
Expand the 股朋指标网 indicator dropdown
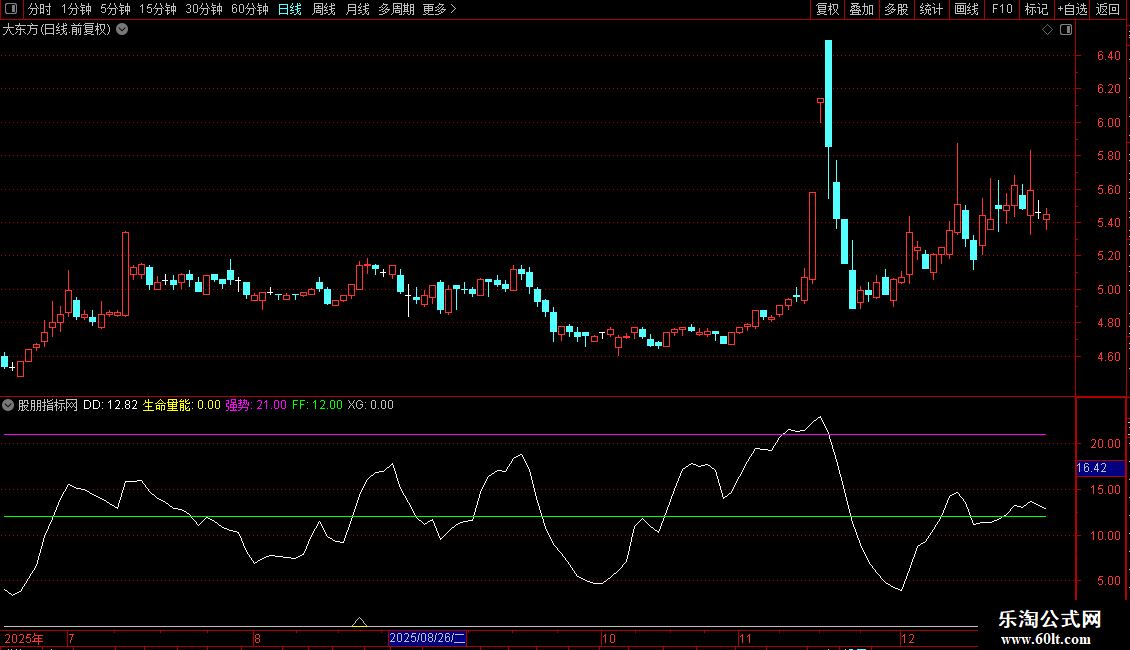click(x=8, y=405)
